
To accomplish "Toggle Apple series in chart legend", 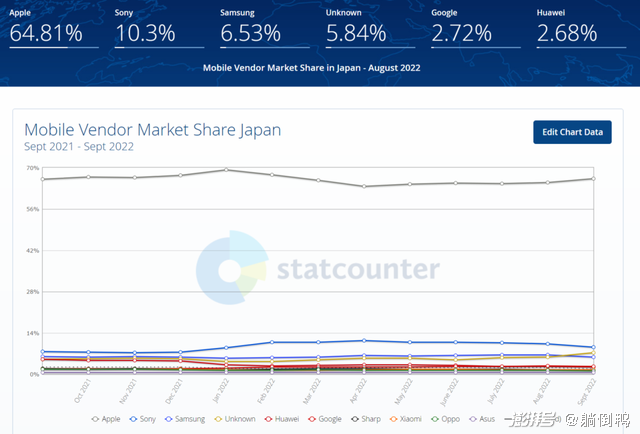I will pyautogui.click(x=106, y=419).
